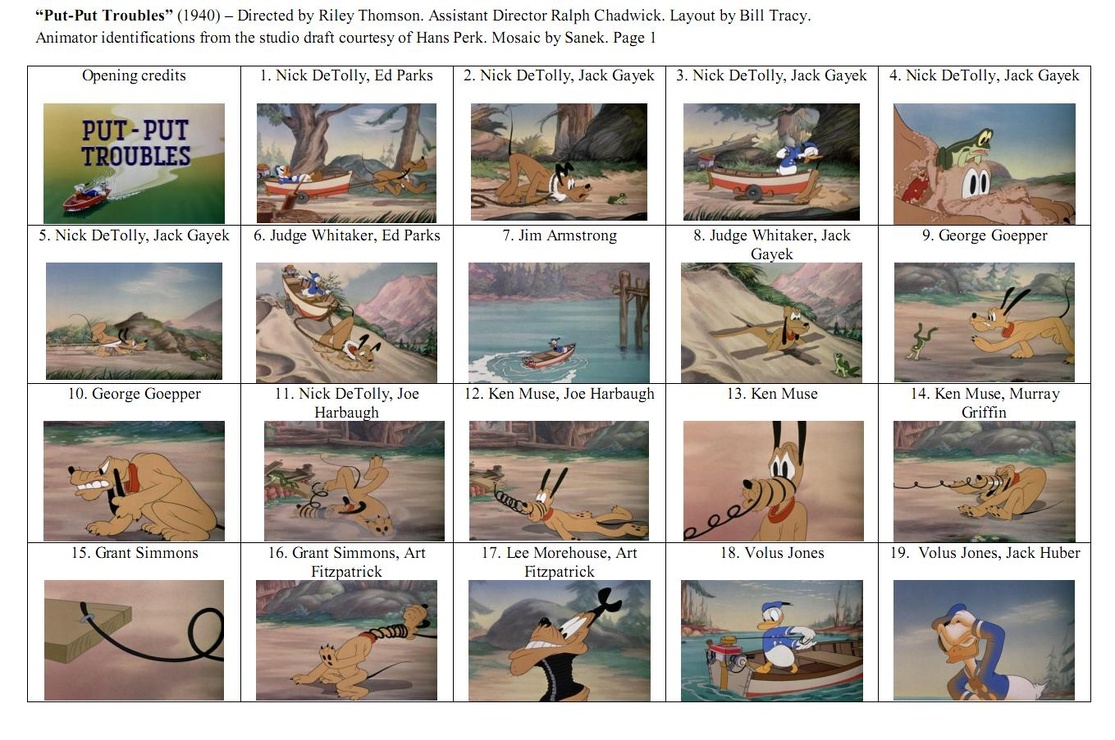Select scene 12 Pluto lying with spring
The width and height of the screenshot is (1115, 740).
tap(559, 481)
